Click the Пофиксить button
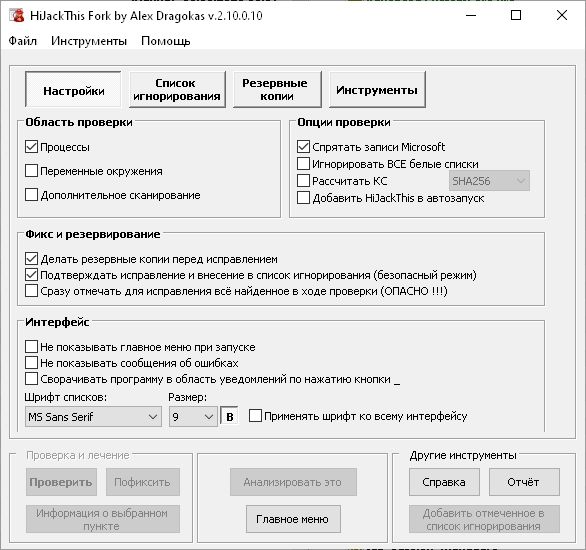Screen dimensions: 586x550 point(143,482)
